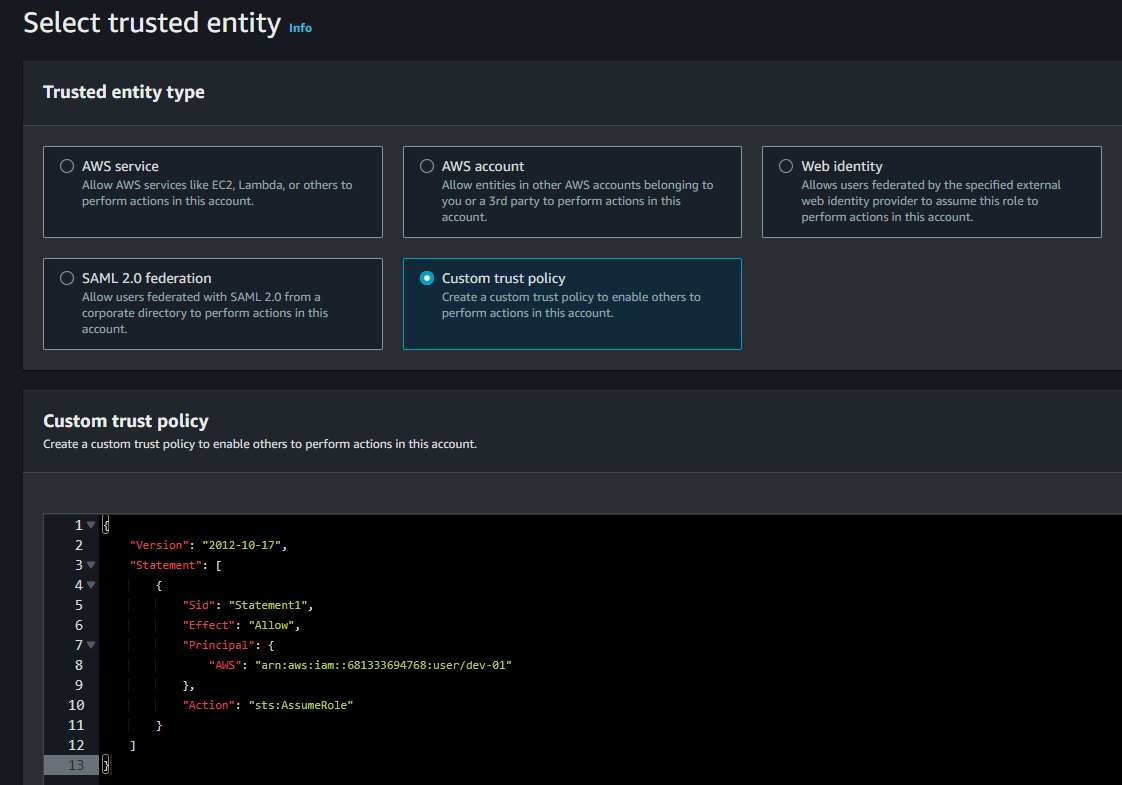Image resolution: width=1122 pixels, height=785 pixels.
Task: Choose the AWS account trusted entity option
Action: (x=427, y=166)
